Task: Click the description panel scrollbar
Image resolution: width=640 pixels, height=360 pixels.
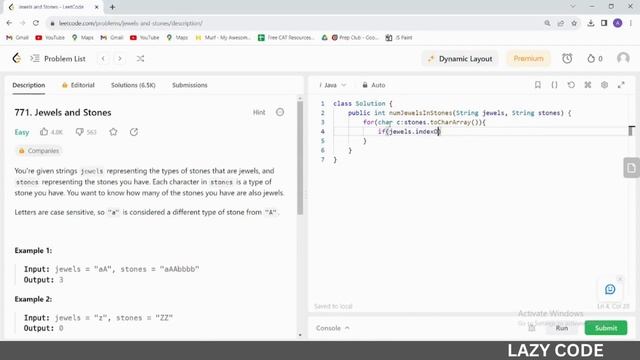Action: pos(300,158)
